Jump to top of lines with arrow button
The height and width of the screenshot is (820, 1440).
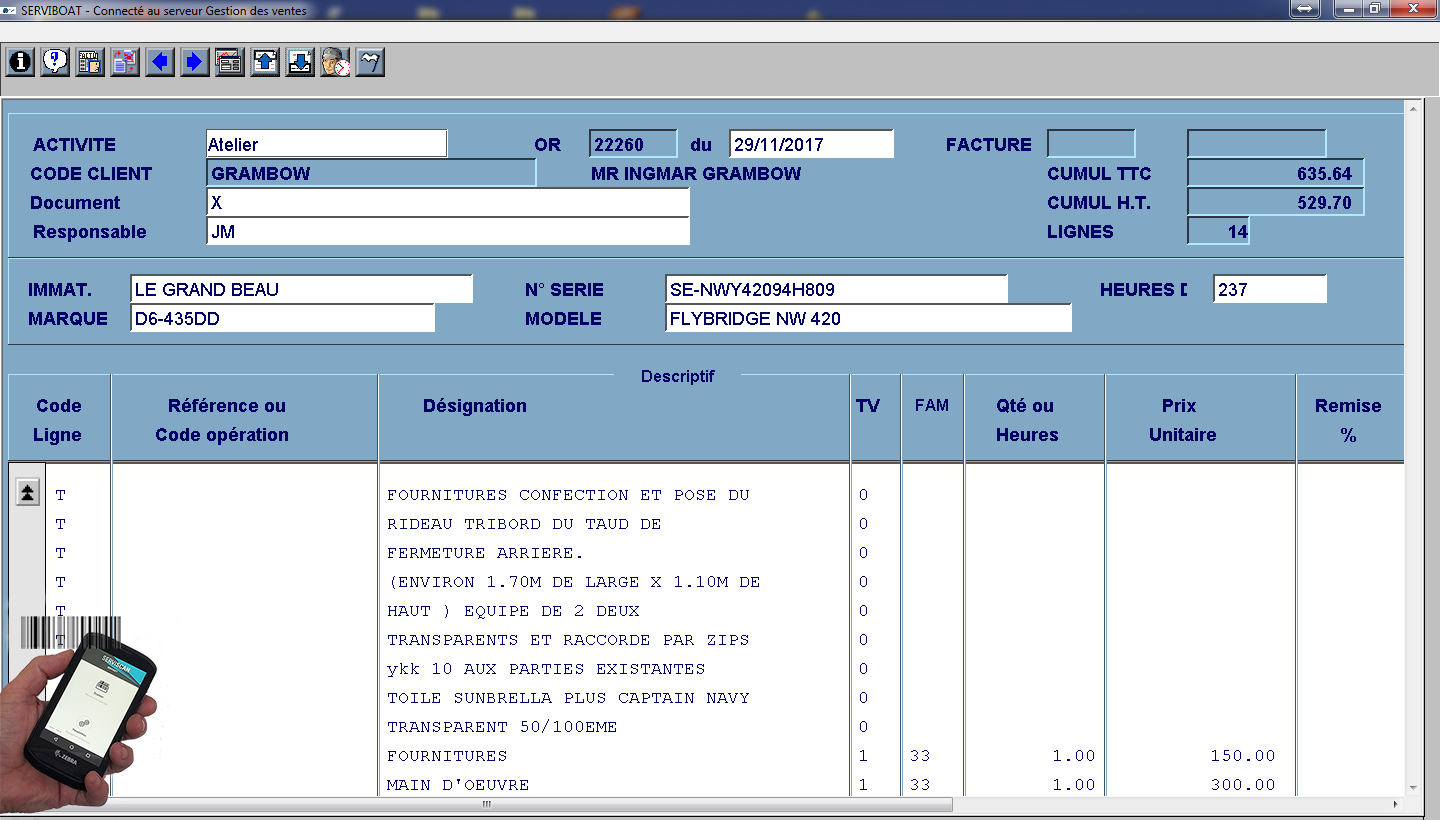click(28, 491)
